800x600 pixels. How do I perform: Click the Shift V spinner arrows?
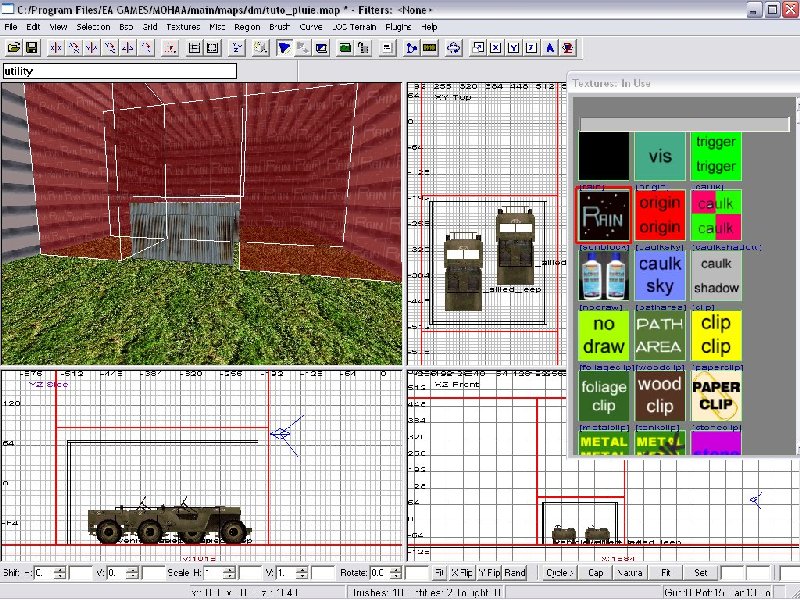pyautogui.click(x=132, y=573)
